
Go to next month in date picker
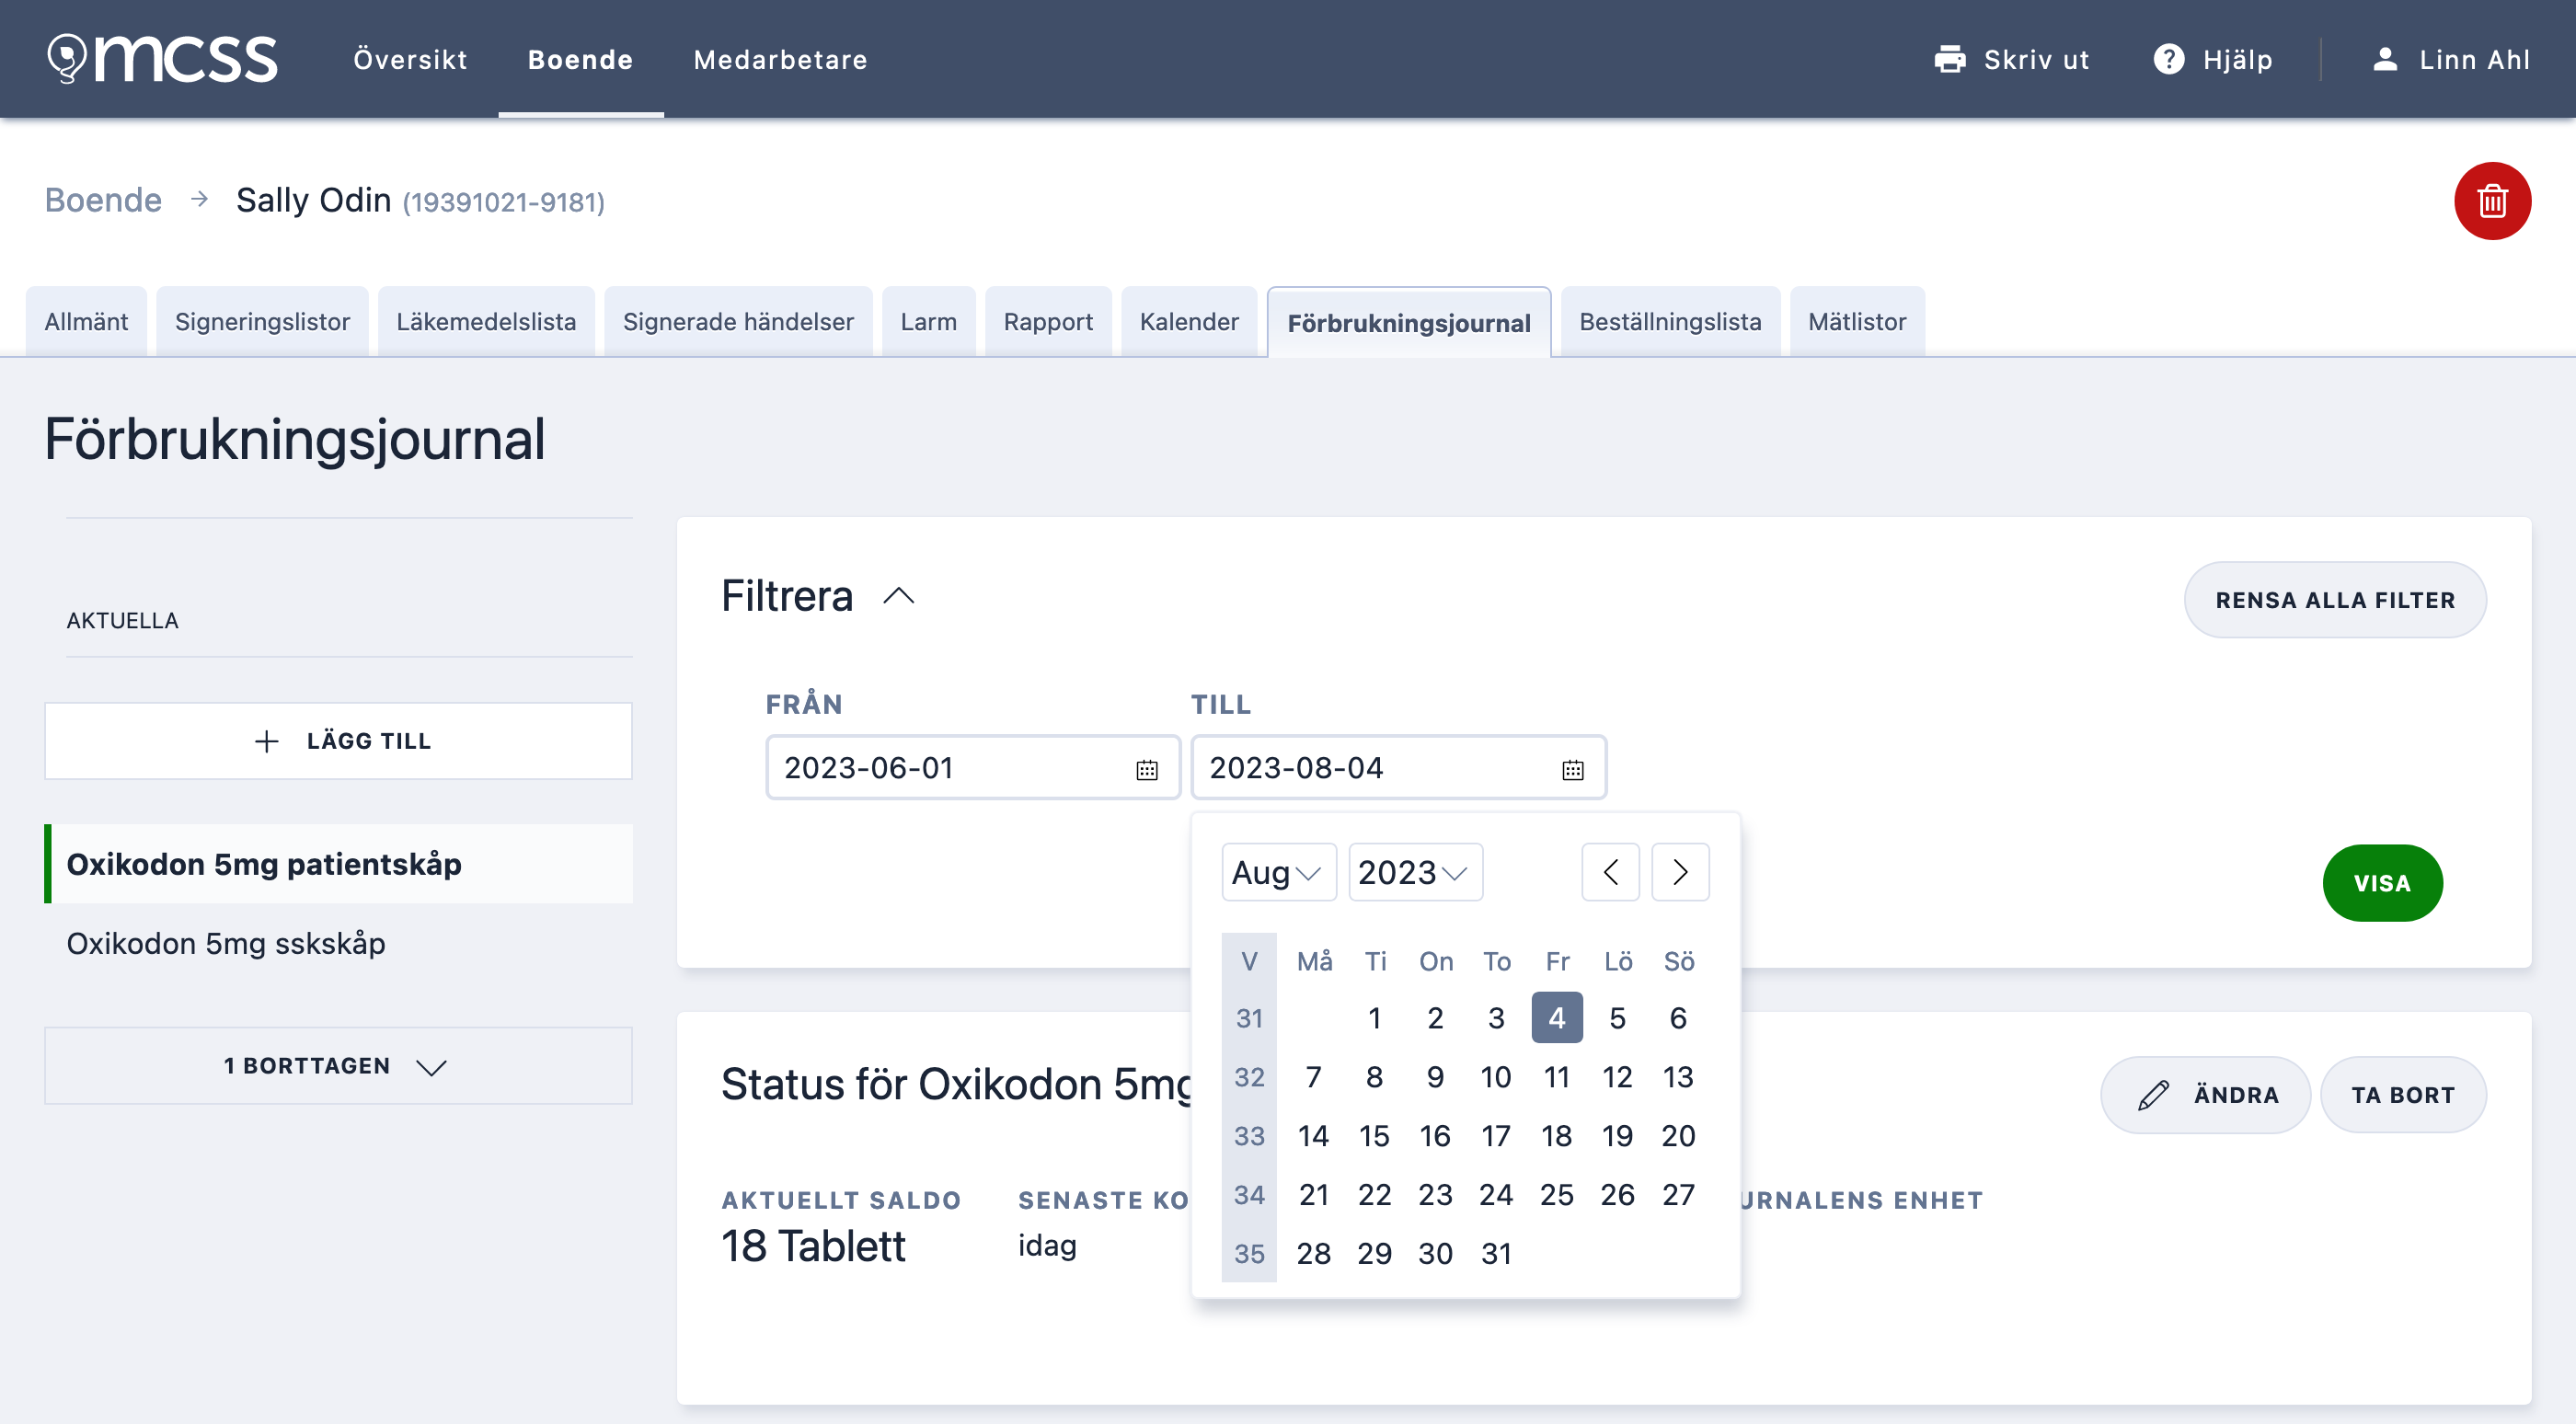pos(1679,872)
